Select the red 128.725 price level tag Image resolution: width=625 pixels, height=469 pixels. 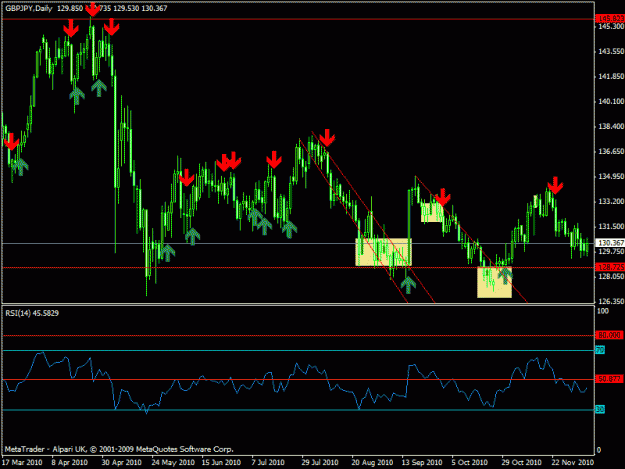(x=609, y=267)
